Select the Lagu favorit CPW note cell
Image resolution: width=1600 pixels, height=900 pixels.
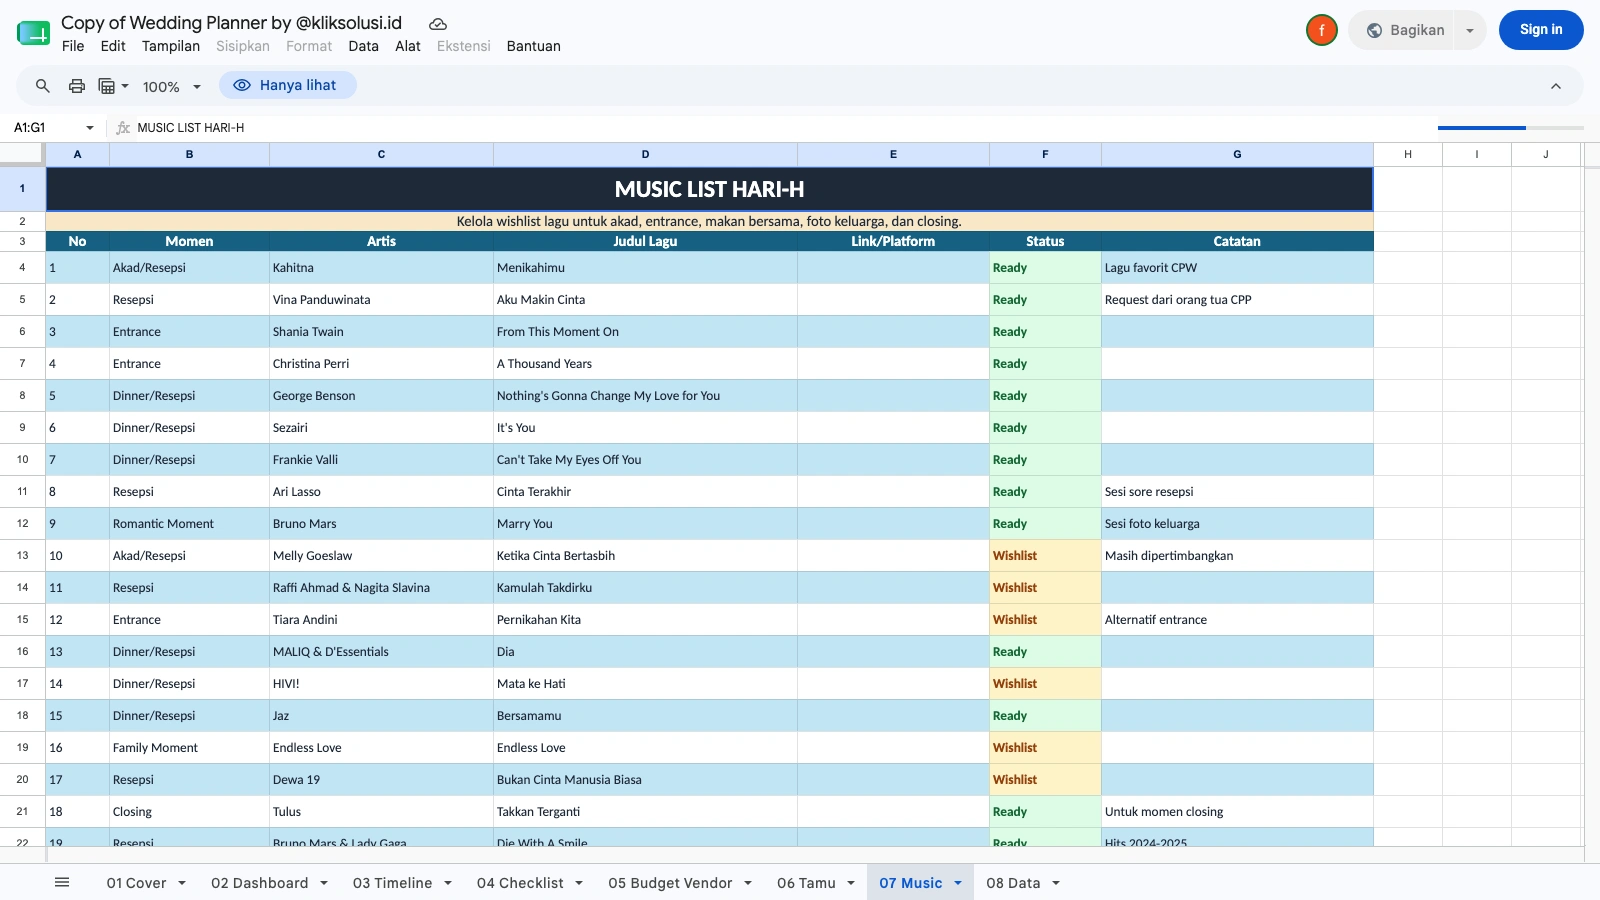click(x=1237, y=268)
